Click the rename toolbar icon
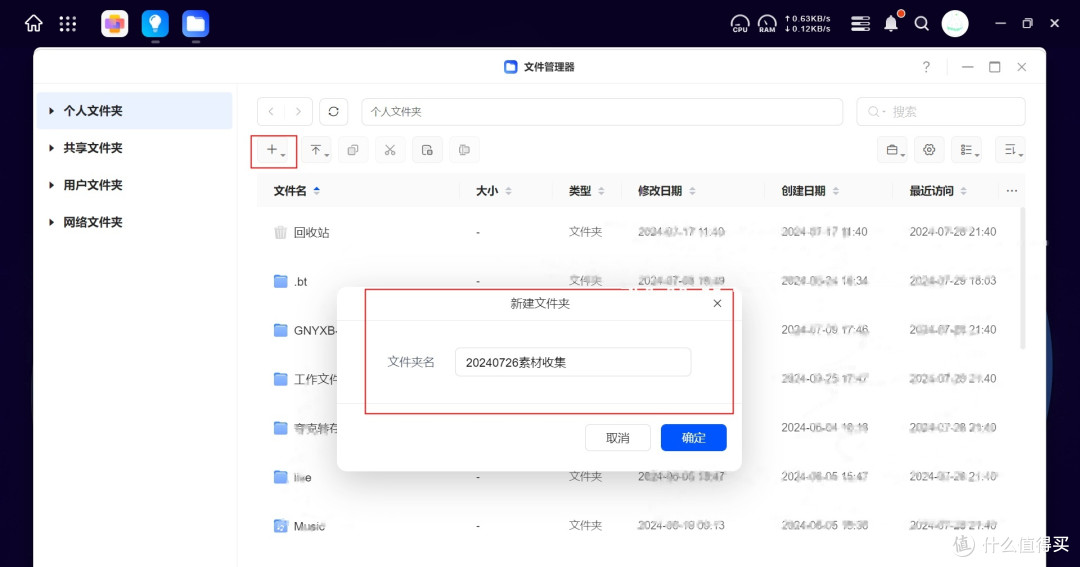 point(464,150)
